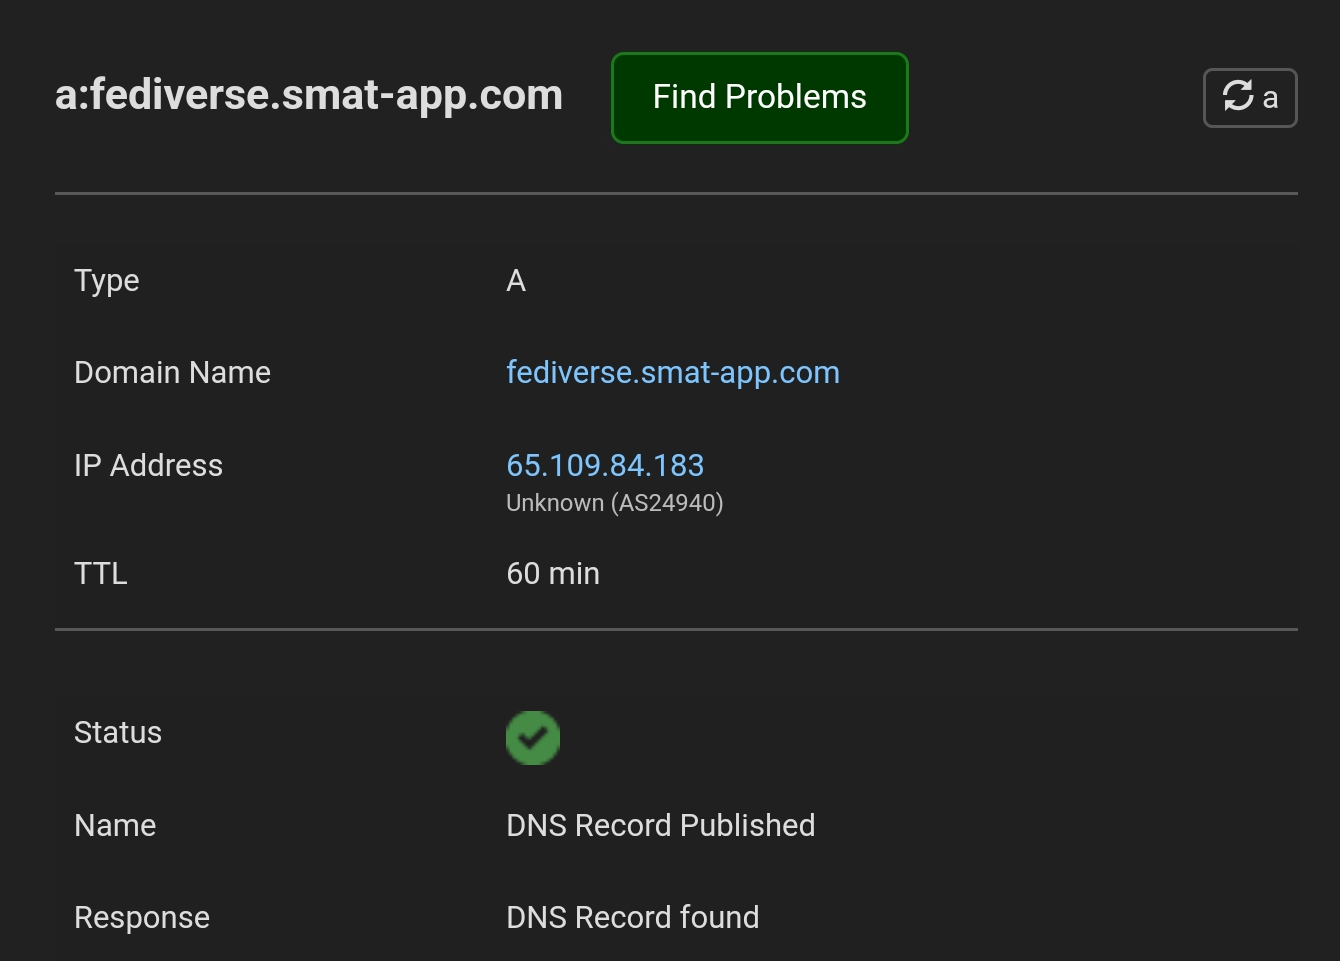The width and height of the screenshot is (1340, 961).
Task: Click the Find Problems button
Action: [759, 98]
